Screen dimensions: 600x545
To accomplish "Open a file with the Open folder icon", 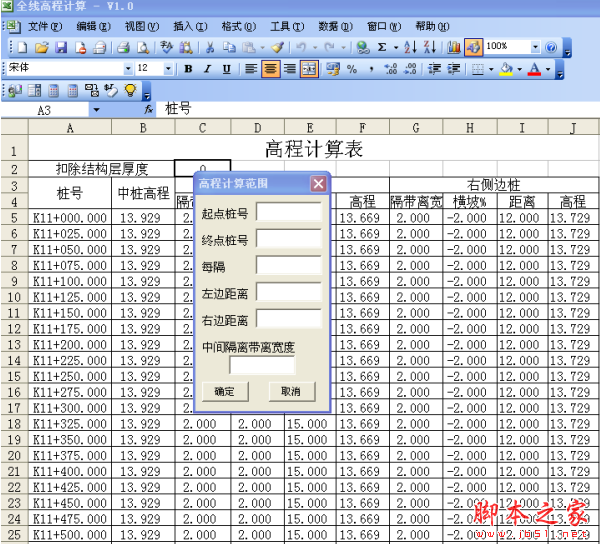I will pos(42,47).
